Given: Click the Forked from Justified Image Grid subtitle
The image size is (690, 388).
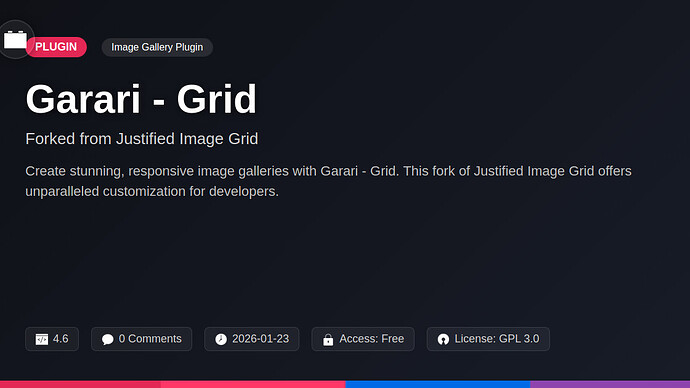Looking at the screenshot, I should pyautogui.click(x=142, y=139).
